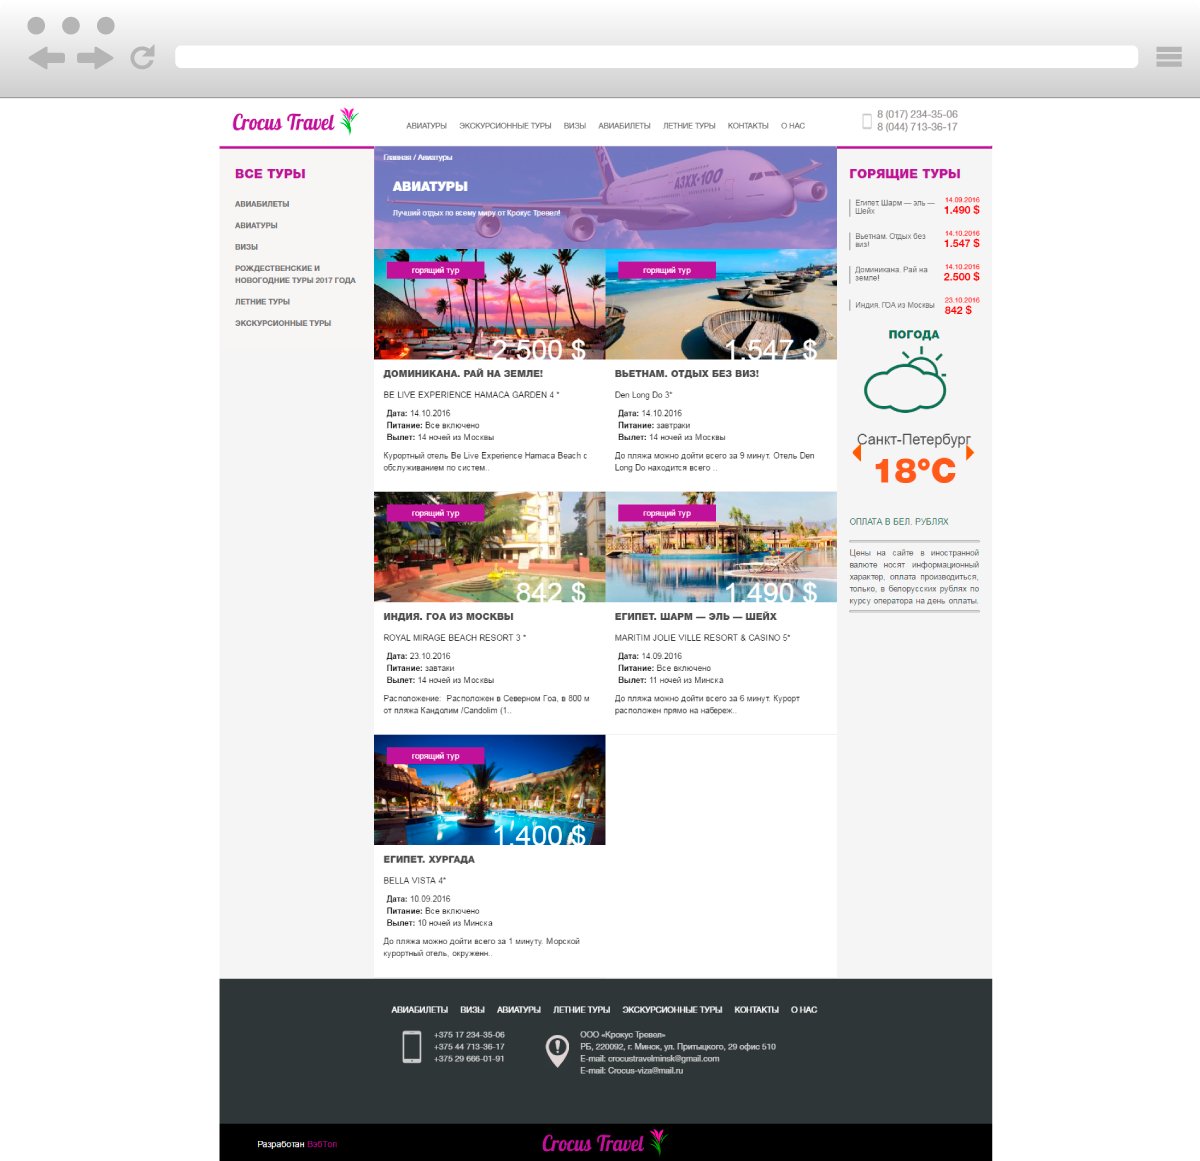This screenshot has height=1161, width=1200.
Task: Show previous city with left weather arrow
Action: (x=857, y=453)
